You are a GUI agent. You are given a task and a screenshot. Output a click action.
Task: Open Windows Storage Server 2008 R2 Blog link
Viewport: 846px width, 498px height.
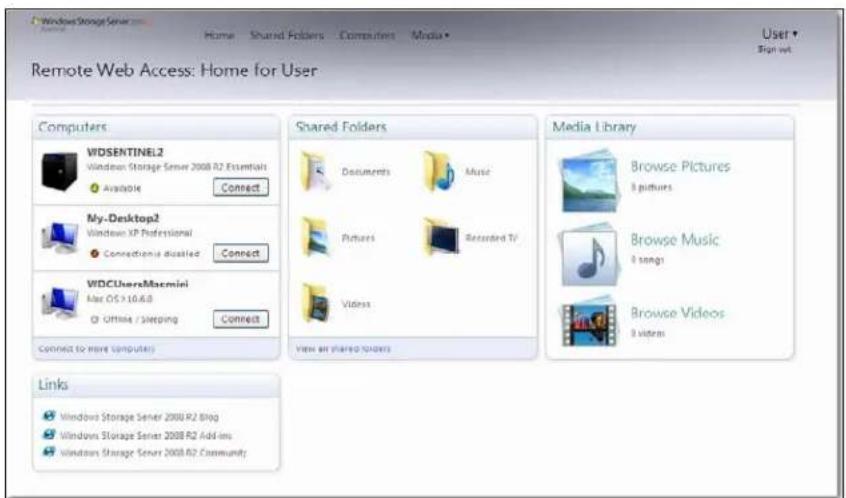[x=139, y=417]
